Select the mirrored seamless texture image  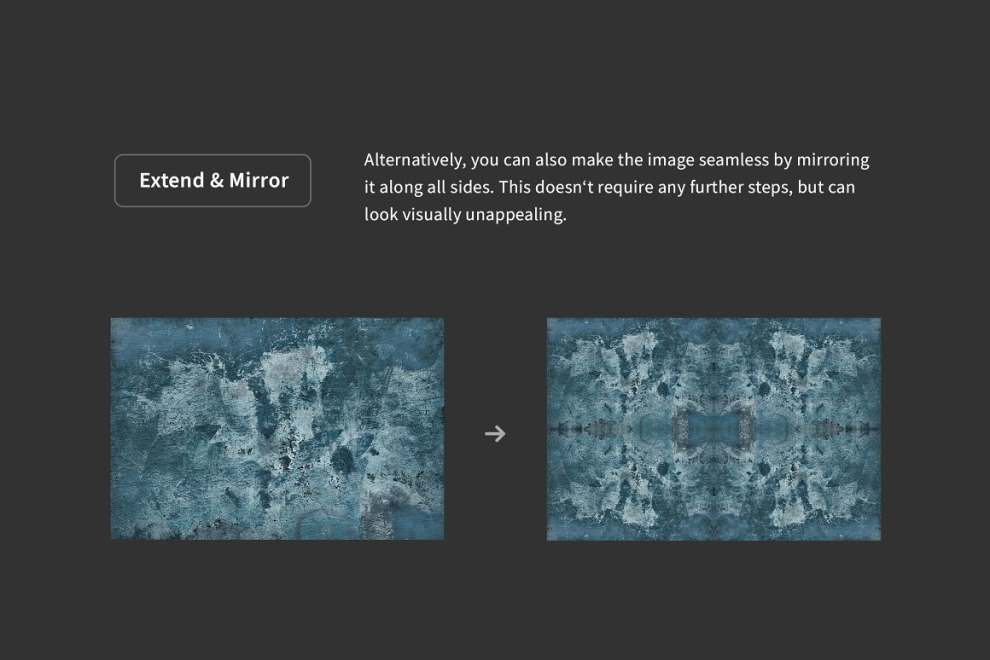pos(713,429)
